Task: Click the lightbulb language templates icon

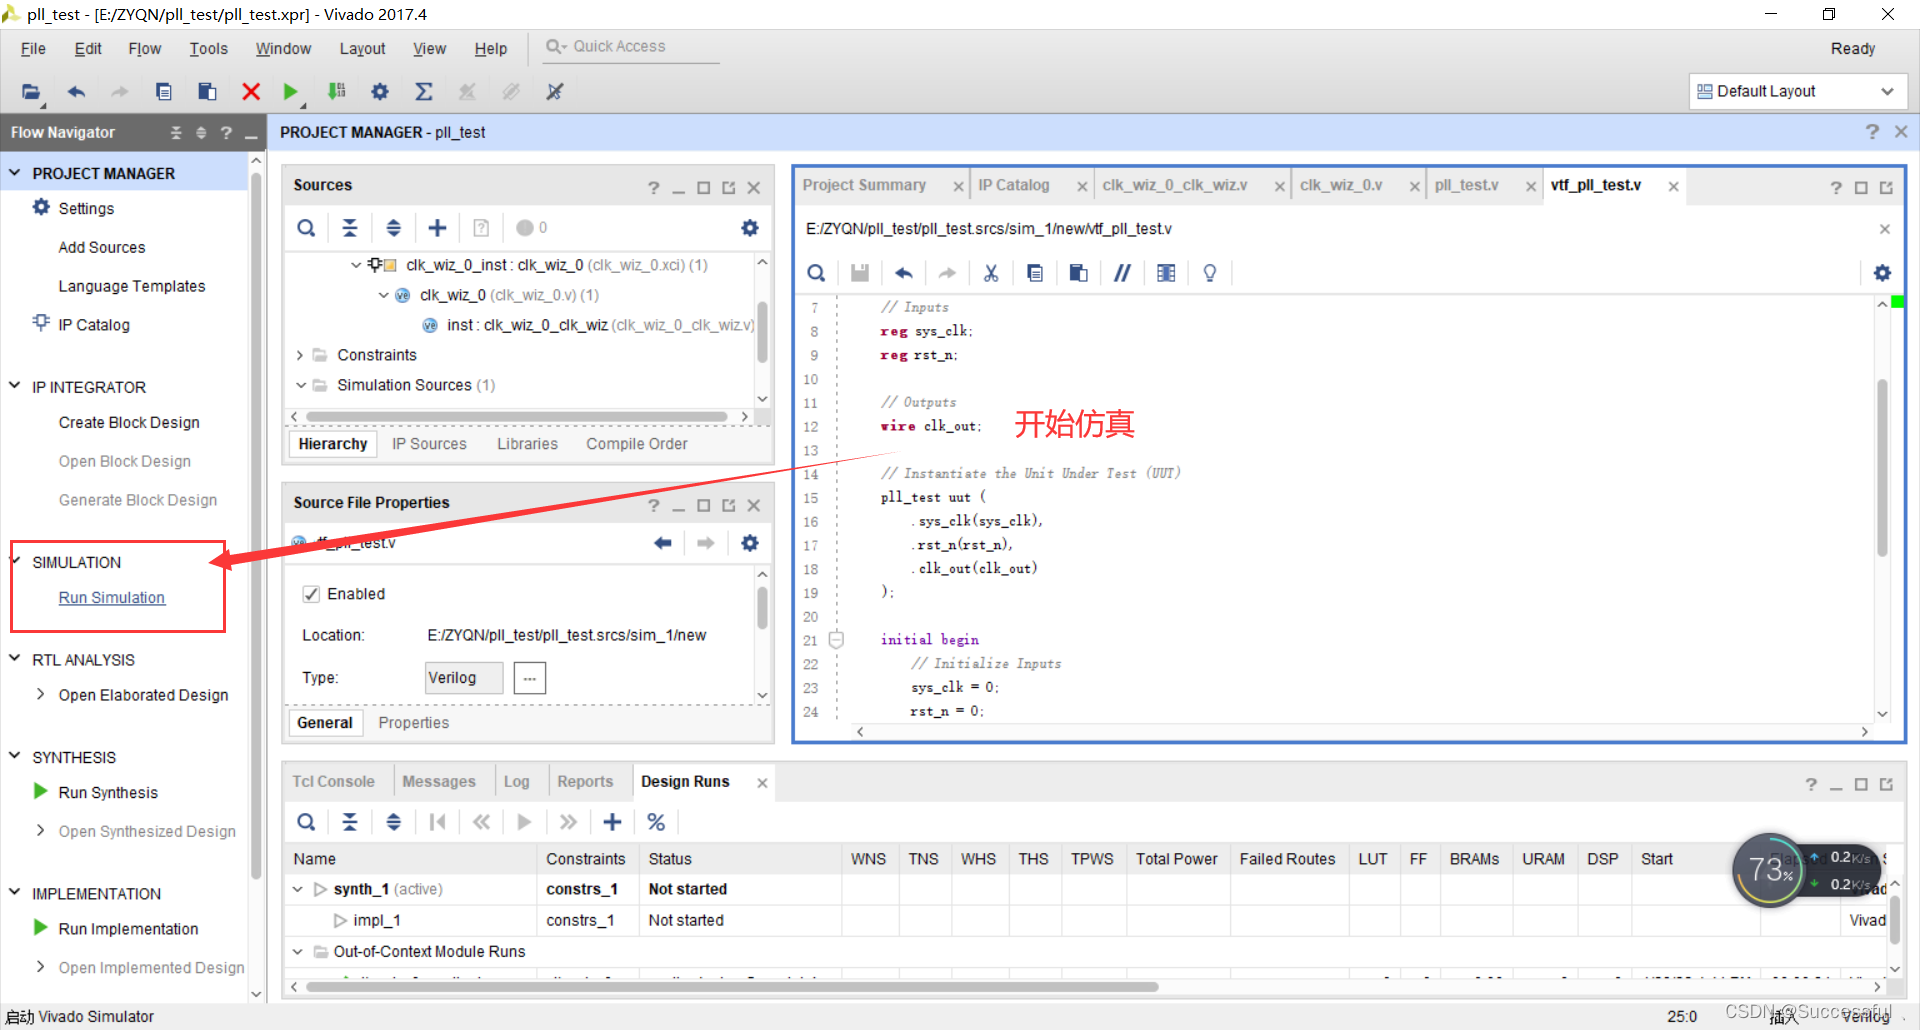Action: pos(1210,273)
